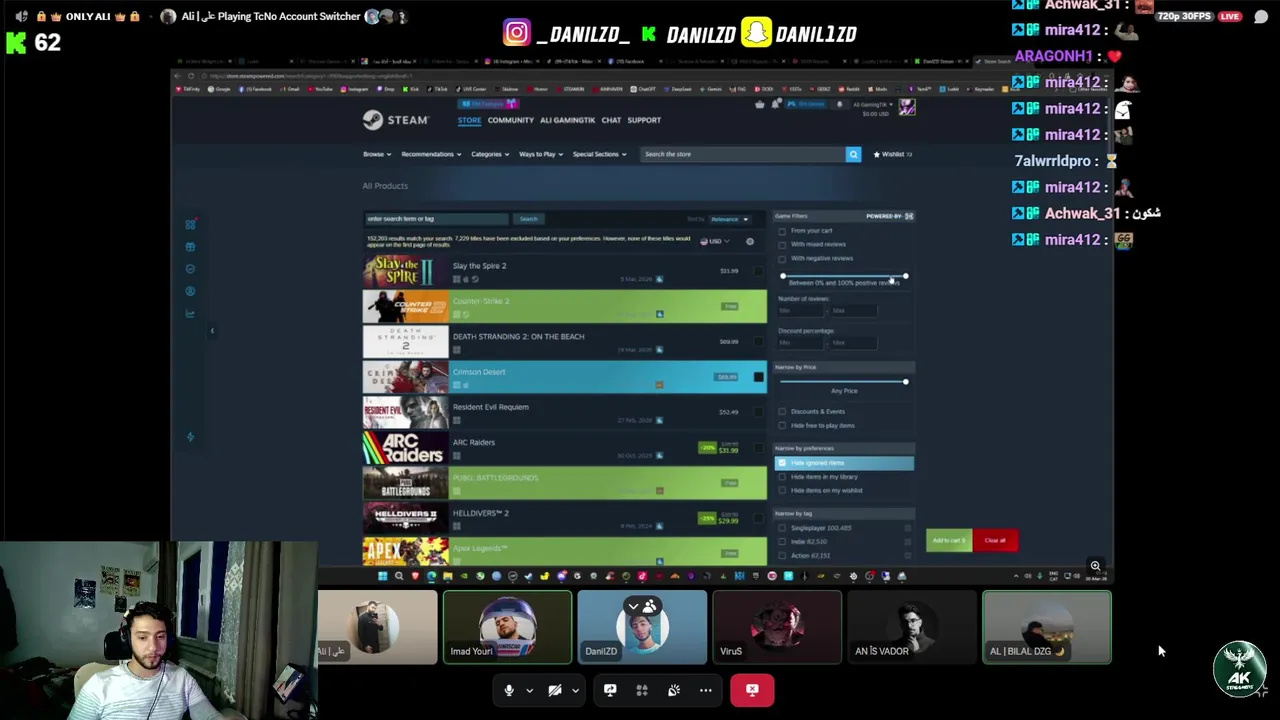This screenshot has height=720, width=1280.
Task: Click the positive reviews slider left handle
Action: (783, 276)
